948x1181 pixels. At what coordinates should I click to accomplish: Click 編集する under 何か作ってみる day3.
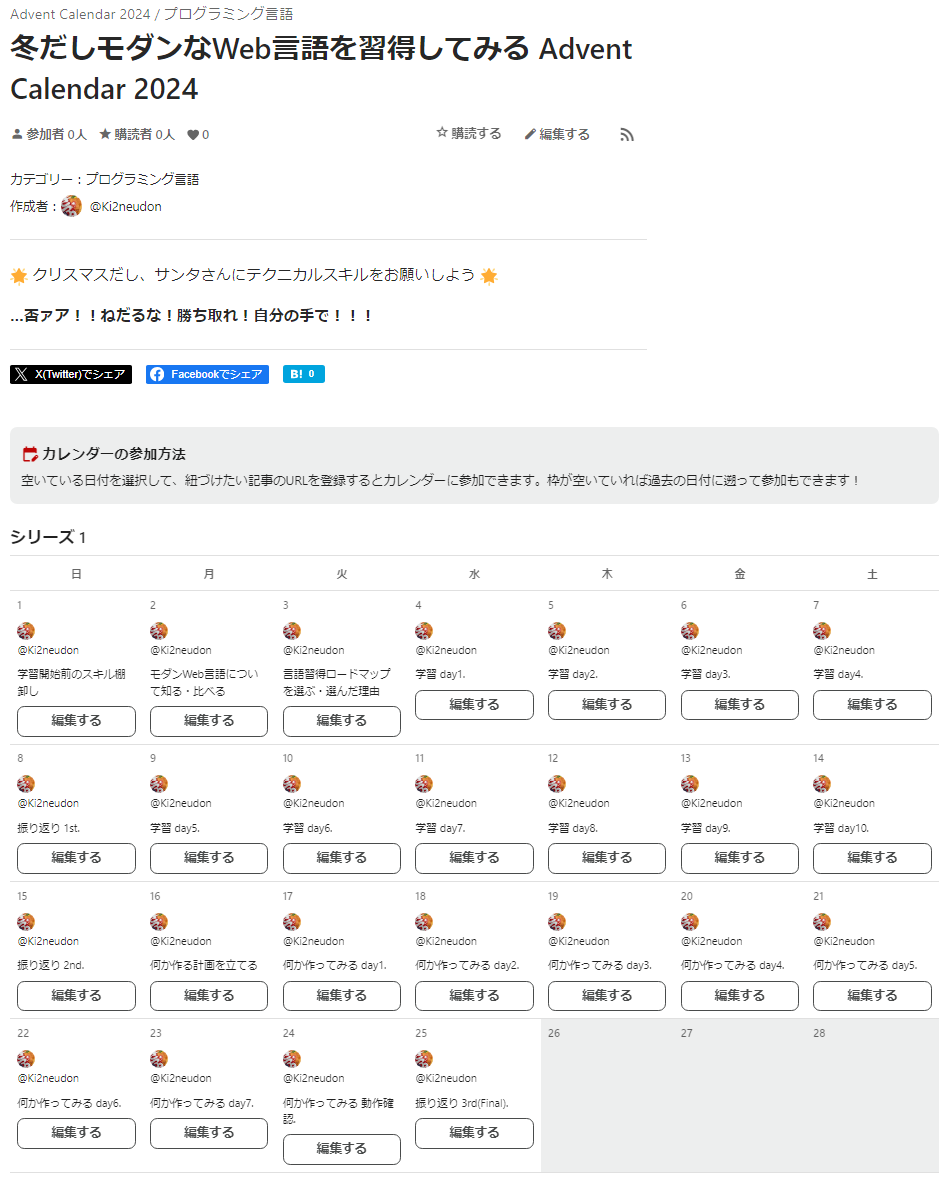click(607, 996)
